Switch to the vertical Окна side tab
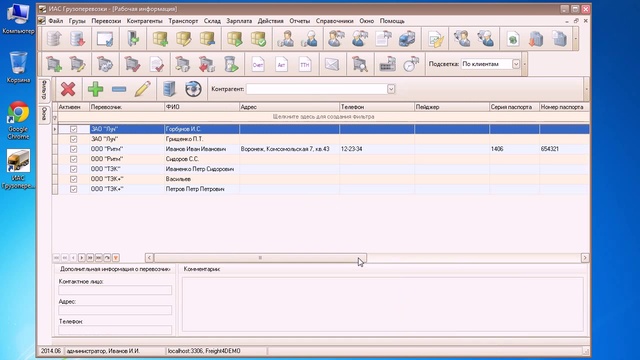The width and height of the screenshot is (640, 360). [x=44, y=114]
